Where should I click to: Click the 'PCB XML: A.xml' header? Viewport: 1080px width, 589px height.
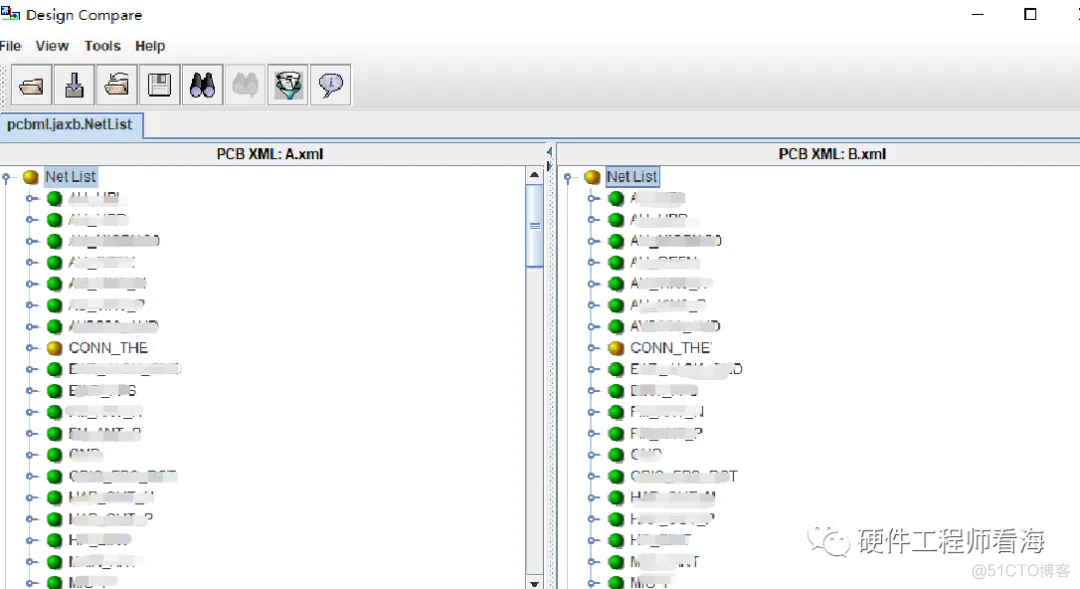[270, 154]
